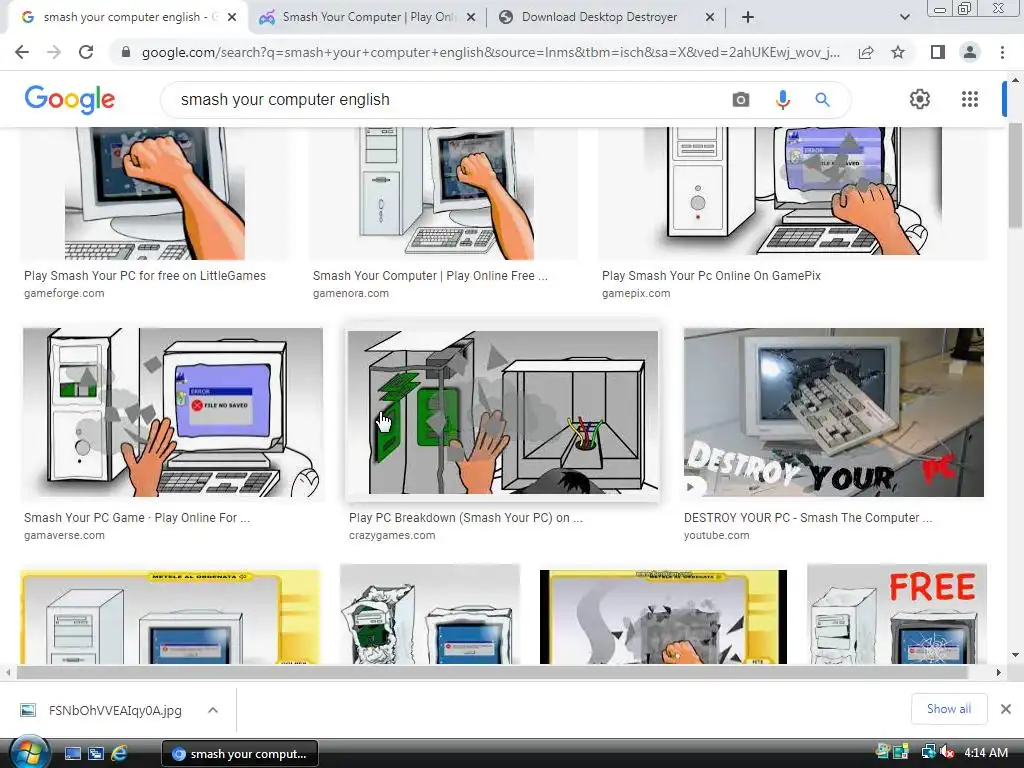Image resolution: width=1024 pixels, height=768 pixels.
Task: Open the gamaverse.com Smash Your PC image
Action: click(x=172, y=412)
